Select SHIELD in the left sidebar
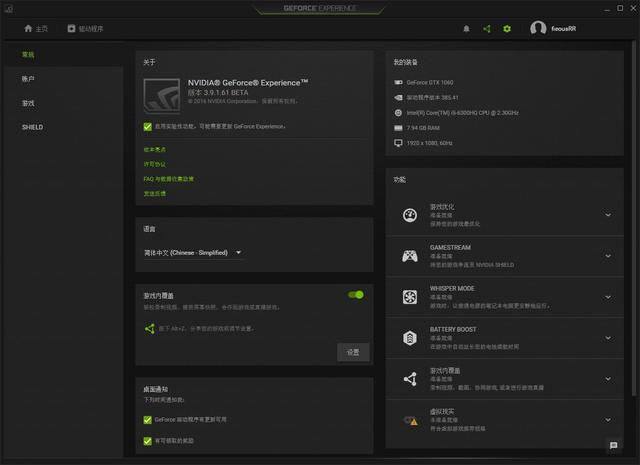Screen dimensions: 640x465 pyautogui.click(x=32, y=127)
